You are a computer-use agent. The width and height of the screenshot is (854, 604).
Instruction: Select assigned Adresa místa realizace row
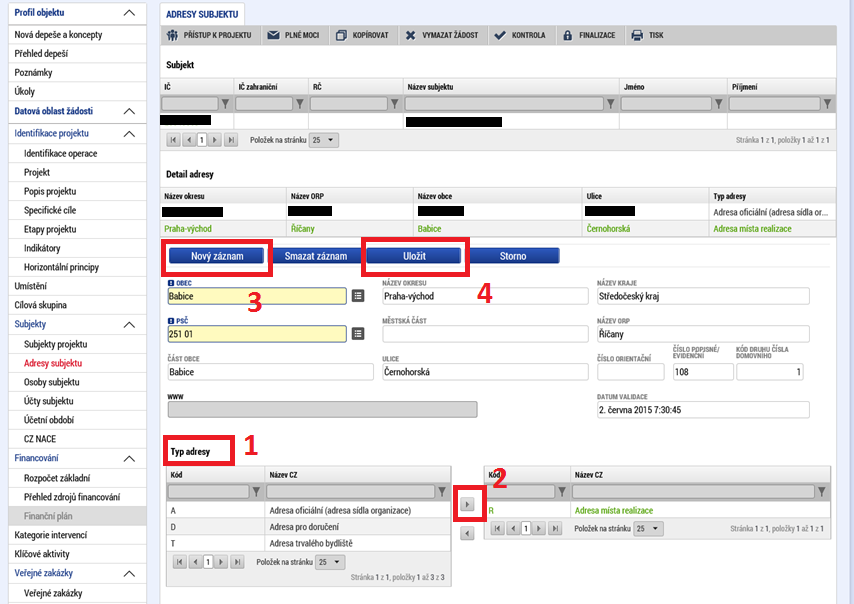(657, 511)
